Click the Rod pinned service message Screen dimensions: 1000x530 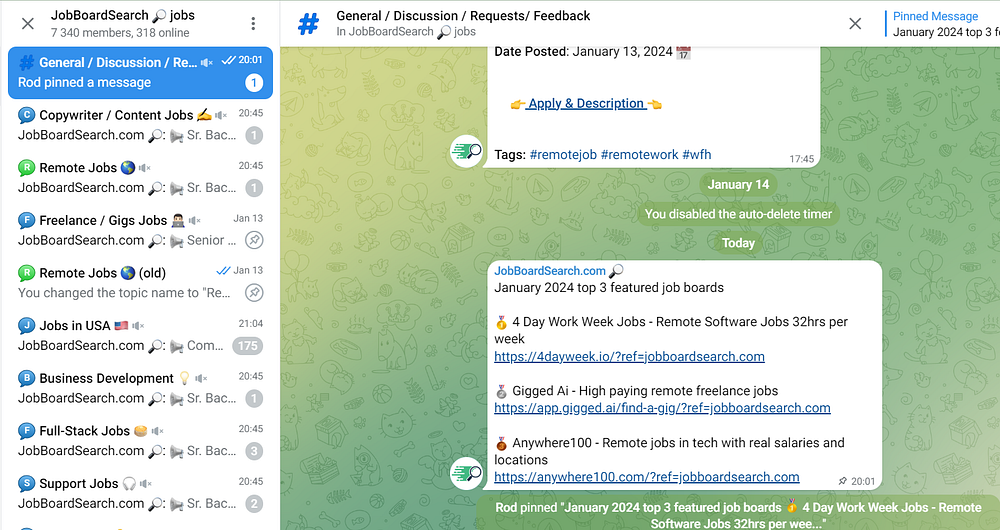738,515
